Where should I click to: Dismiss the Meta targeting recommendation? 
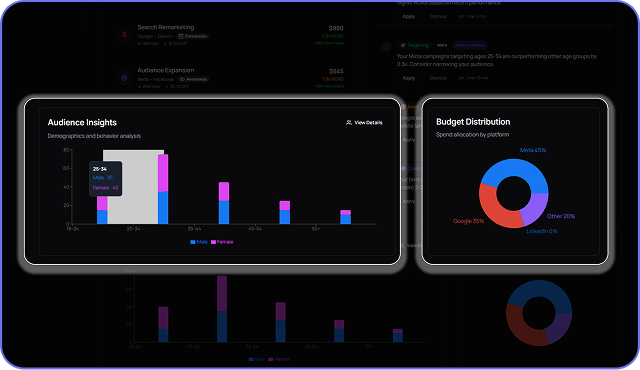point(438,78)
